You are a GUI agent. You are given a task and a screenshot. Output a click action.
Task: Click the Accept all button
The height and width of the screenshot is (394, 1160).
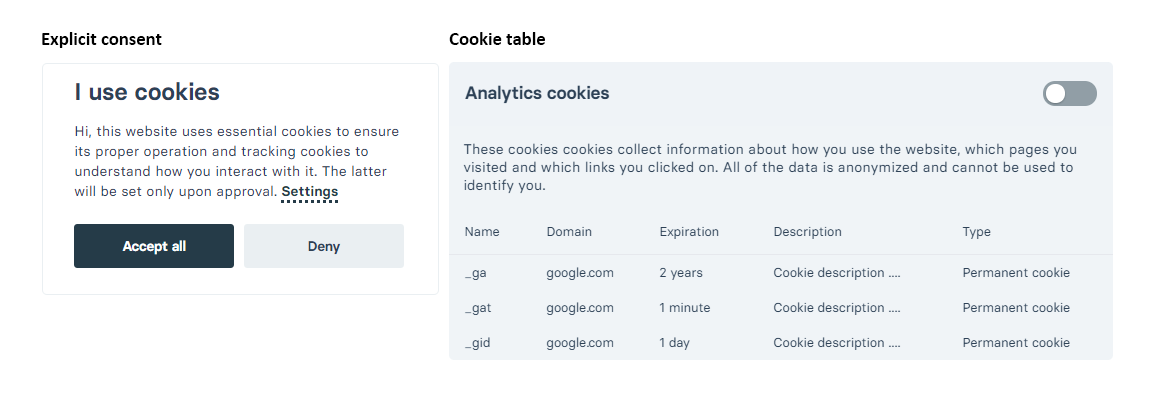pos(154,246)
